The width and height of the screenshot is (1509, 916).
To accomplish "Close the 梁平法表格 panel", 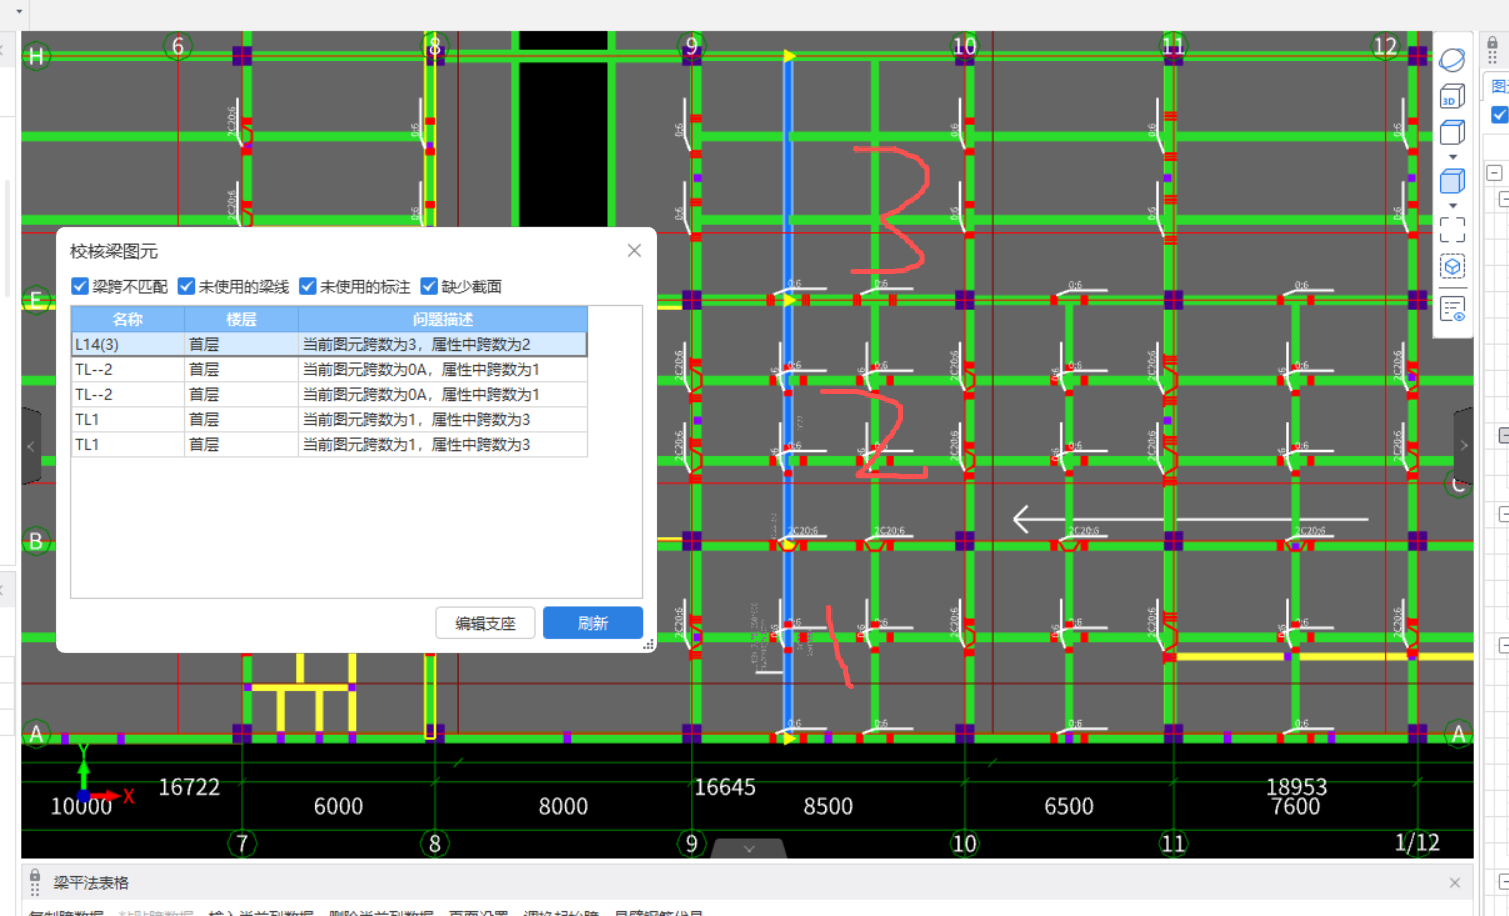I will coord(1455,883).
